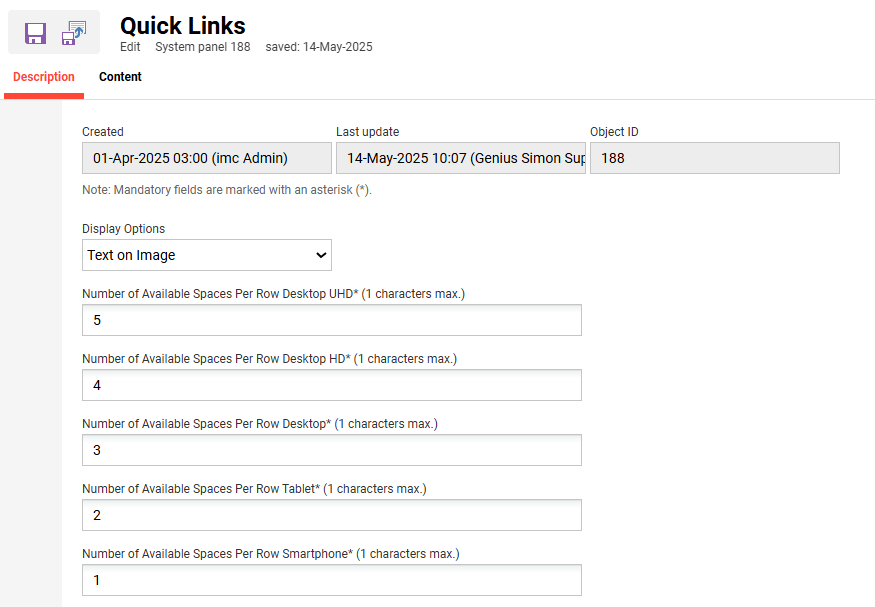Click the Object ID field showing 188
This screenshot has width=875, height=607.
point(714,158)
